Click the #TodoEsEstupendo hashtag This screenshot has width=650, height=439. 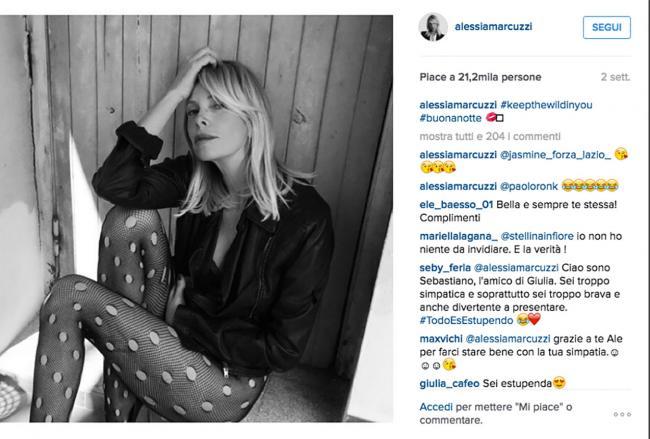coord(466,320)
